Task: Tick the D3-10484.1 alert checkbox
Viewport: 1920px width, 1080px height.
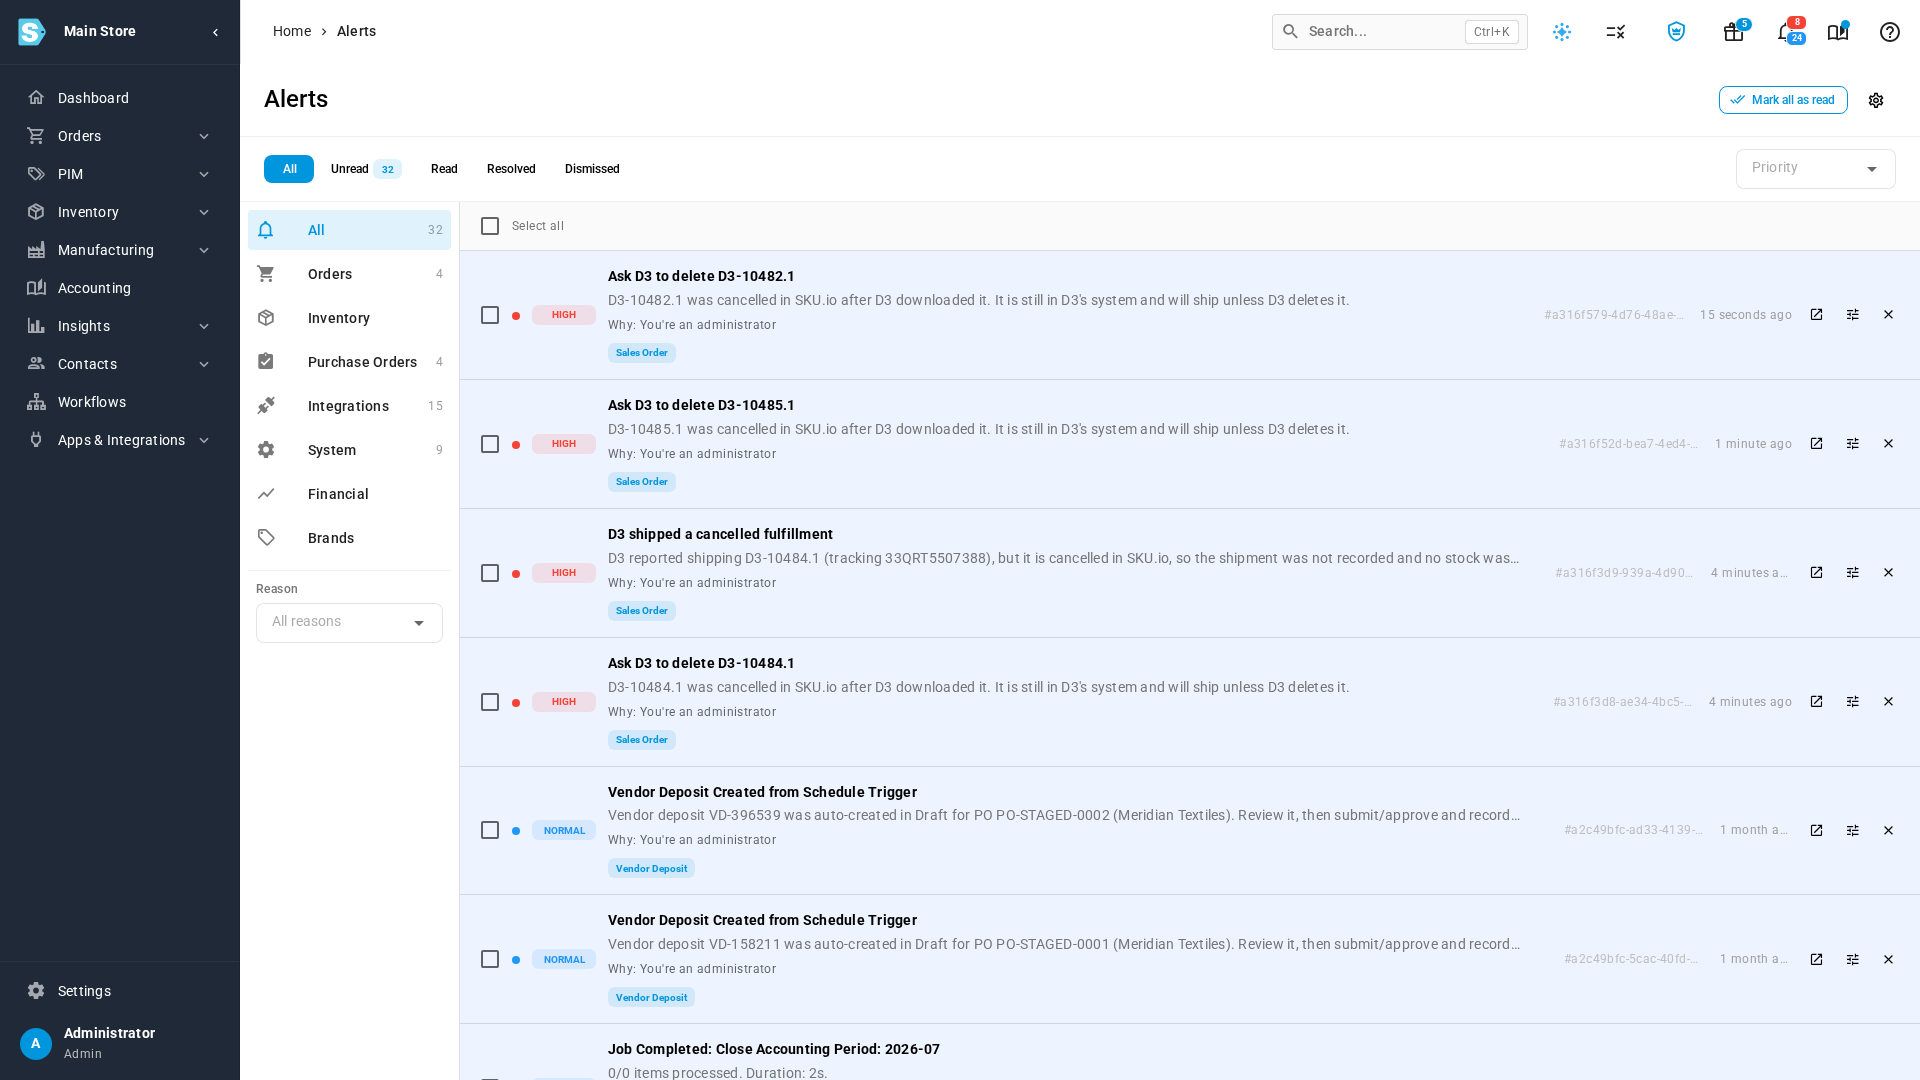Action: (490, 702)
